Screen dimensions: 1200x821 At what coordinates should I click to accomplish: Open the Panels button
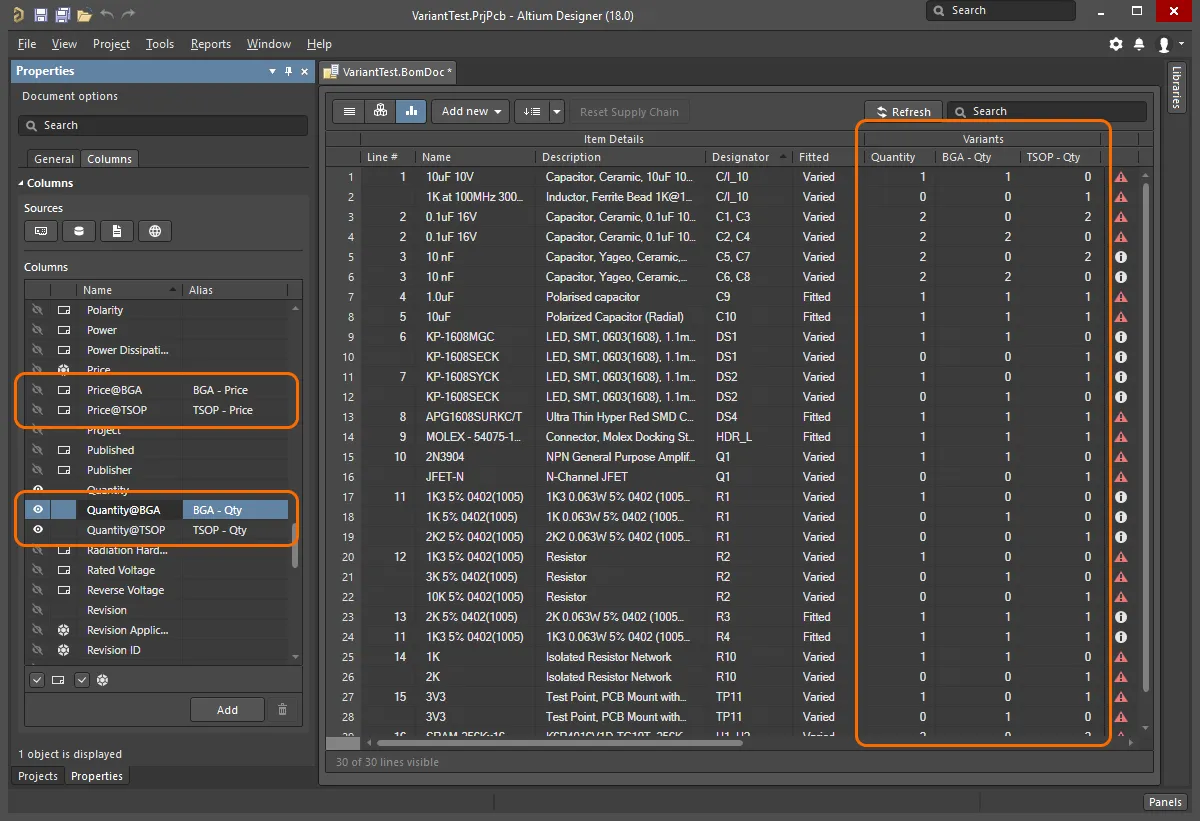[1165, 802]
